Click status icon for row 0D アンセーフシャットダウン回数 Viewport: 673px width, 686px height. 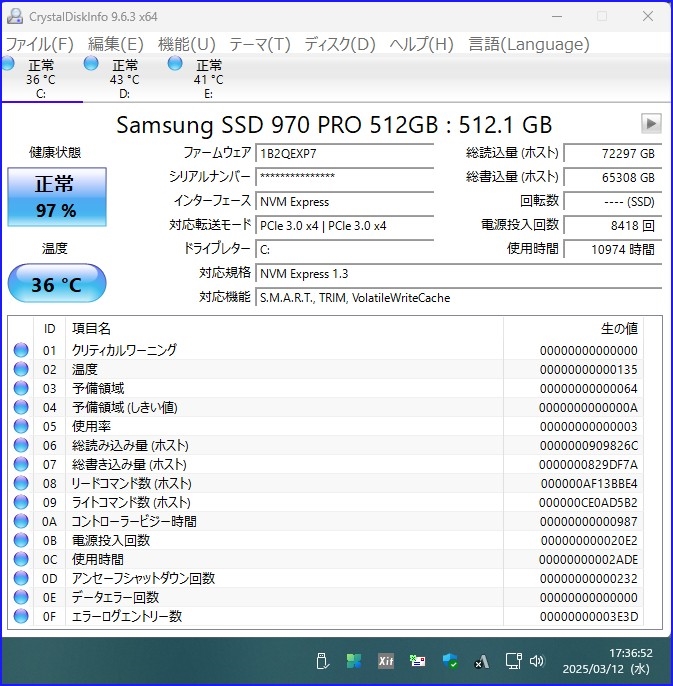pyautogui.click(x=21, y=578)
